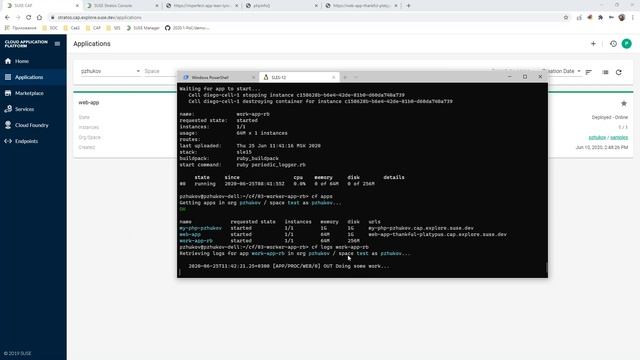Follow the pzhukov org link in card
This screenshot has width=640, height=360.
pyautogui.click(x=597, y=138)
